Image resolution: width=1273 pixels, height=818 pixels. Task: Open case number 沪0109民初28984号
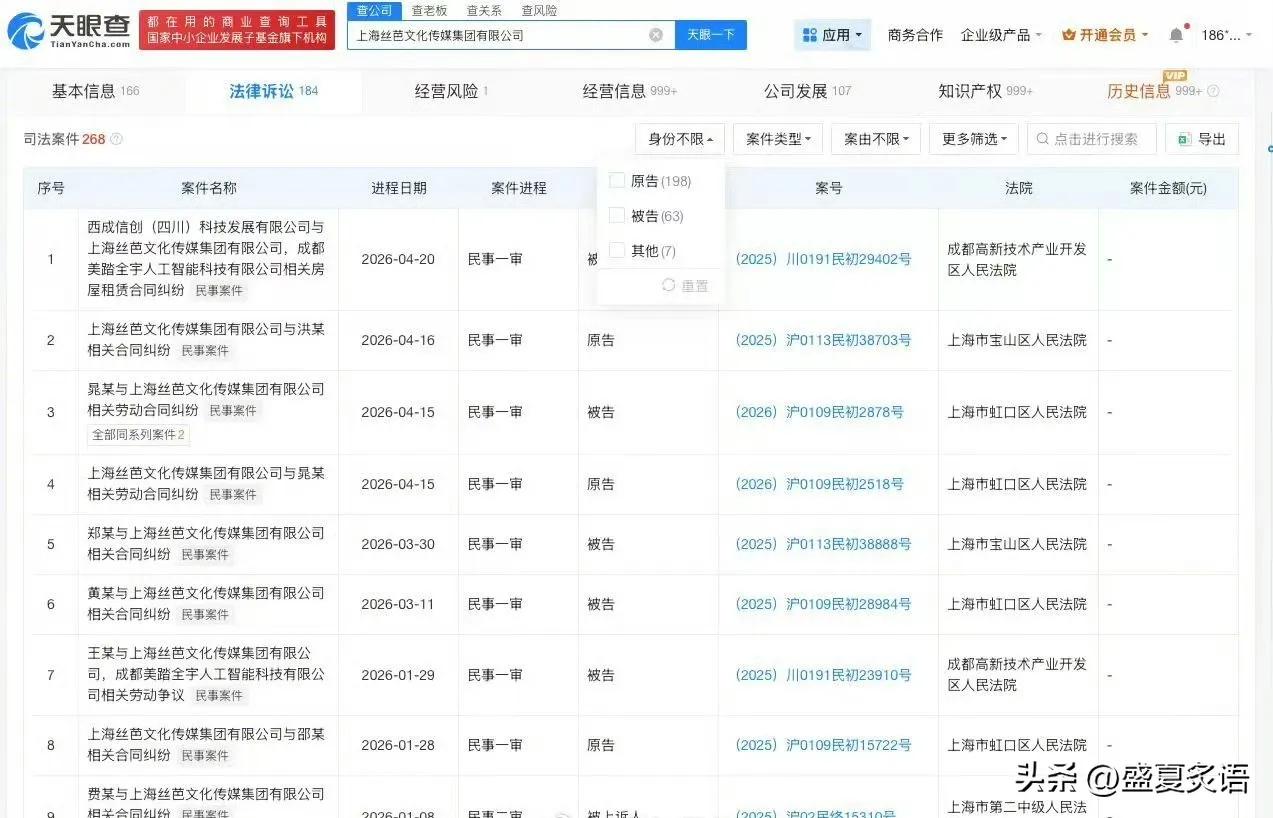(823, 604)
